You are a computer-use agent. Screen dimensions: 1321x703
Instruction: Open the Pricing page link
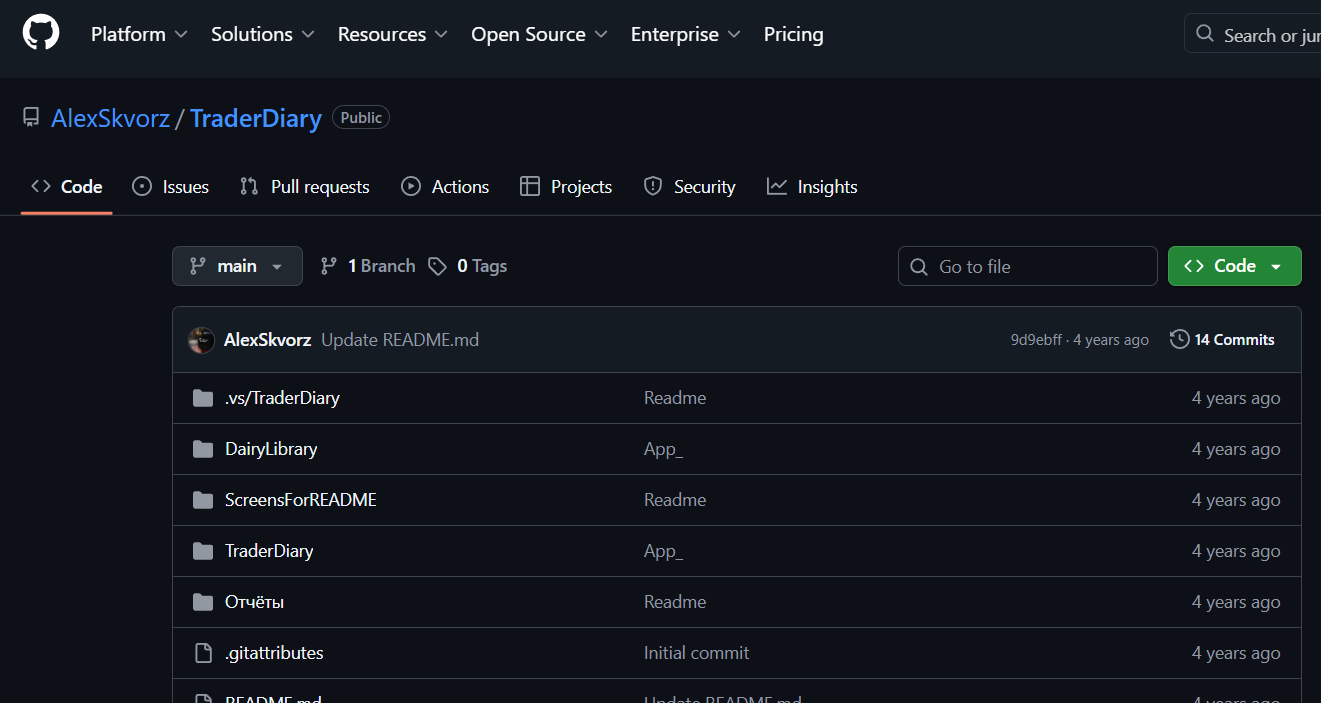coord(793,34)
